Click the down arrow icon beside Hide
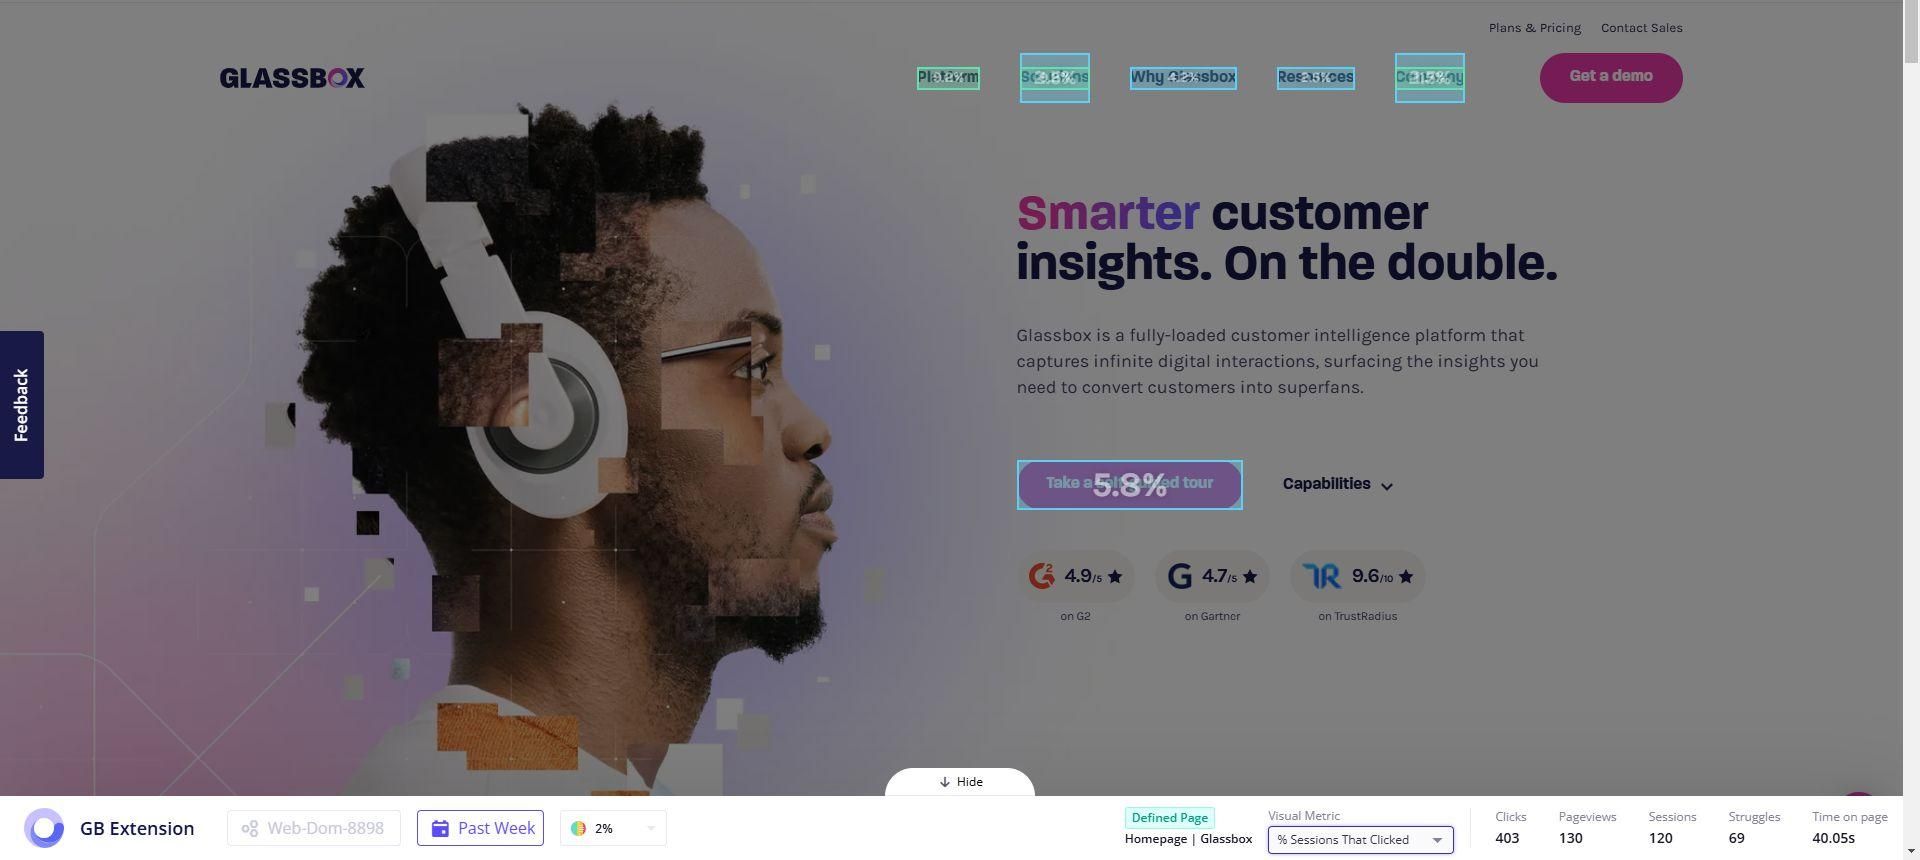 click(944, 782)
